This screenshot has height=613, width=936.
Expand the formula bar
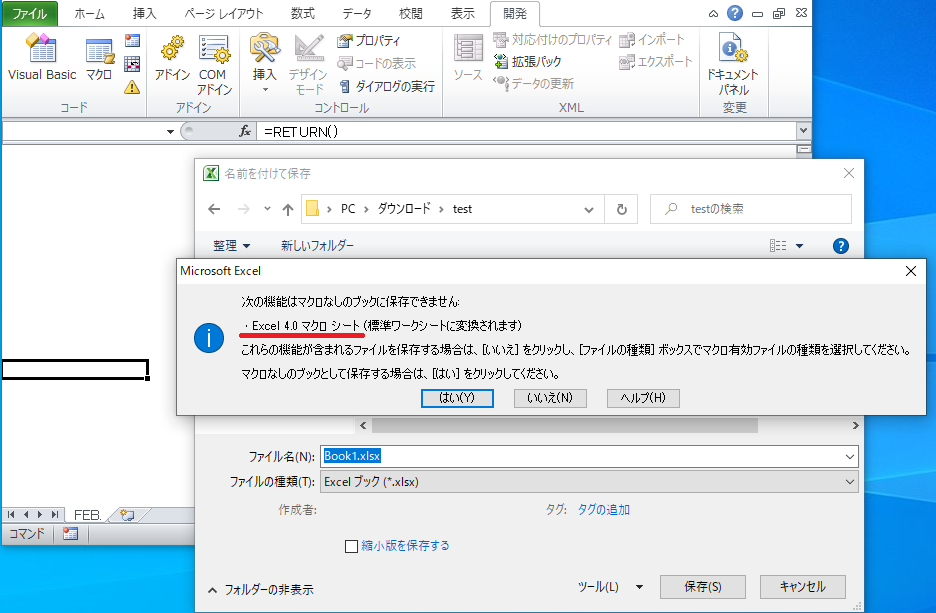803,130
